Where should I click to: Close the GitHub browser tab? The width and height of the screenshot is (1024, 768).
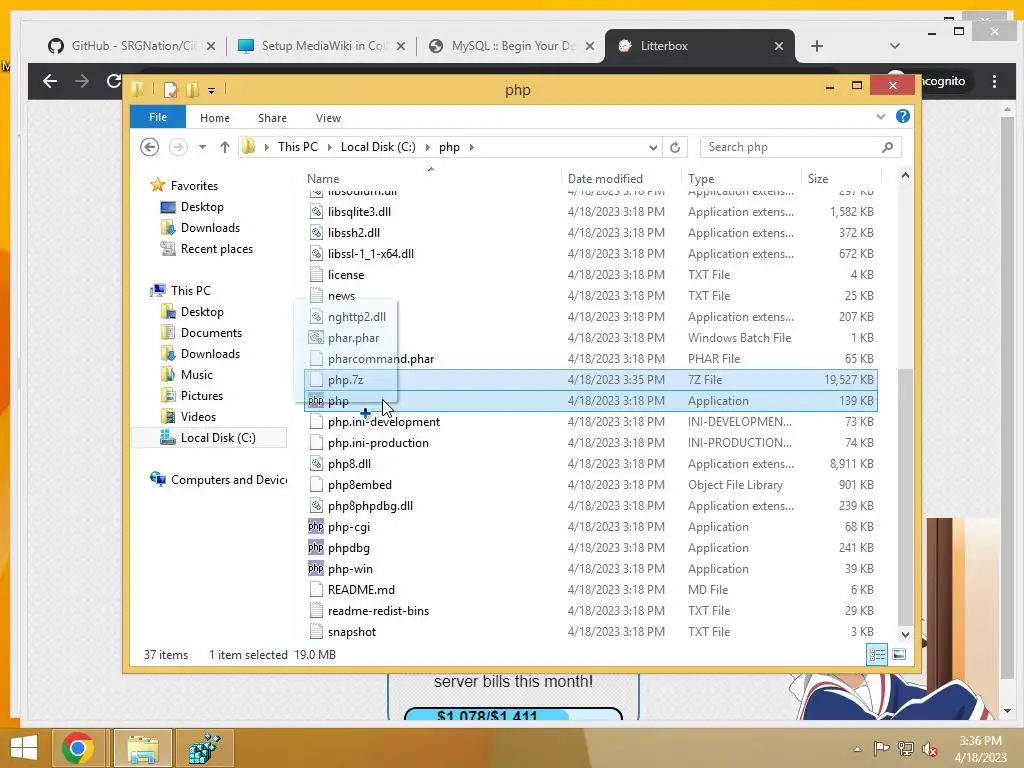pos(211,46)
